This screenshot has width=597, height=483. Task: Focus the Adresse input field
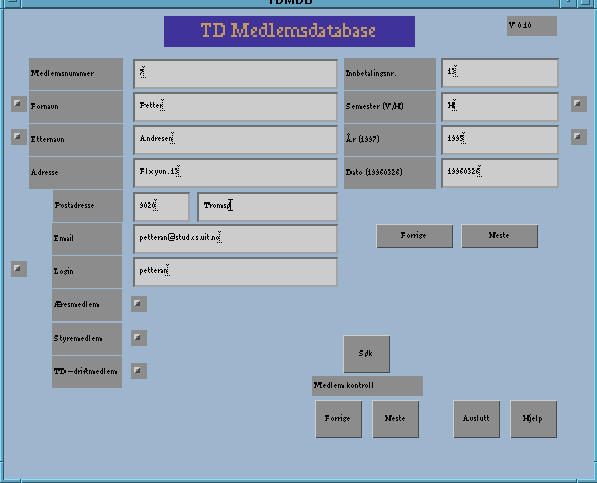[235, 173]
